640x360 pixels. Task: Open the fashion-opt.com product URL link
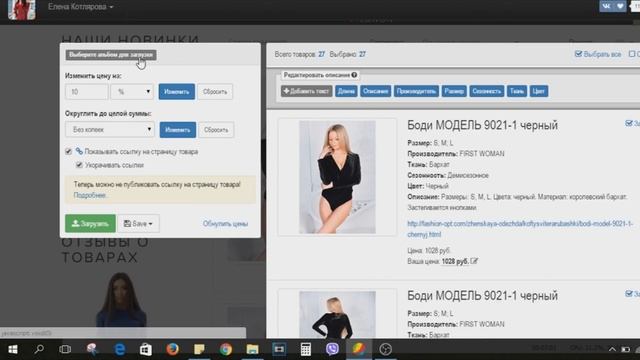(520, 229)
